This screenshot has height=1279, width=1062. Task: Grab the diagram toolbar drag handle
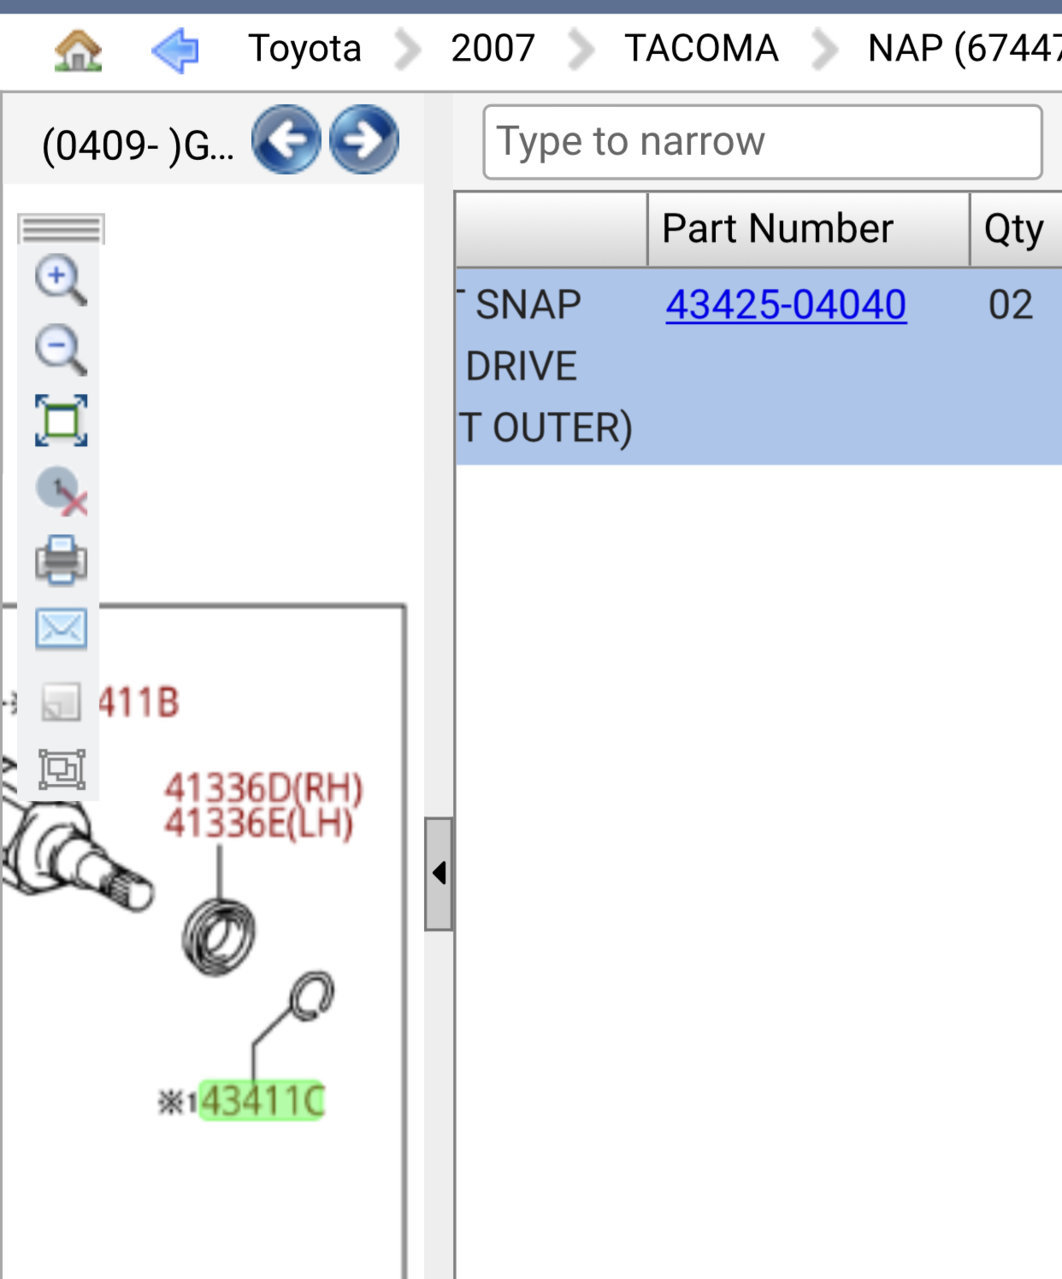pyautogui.click(x=61, y=229)
